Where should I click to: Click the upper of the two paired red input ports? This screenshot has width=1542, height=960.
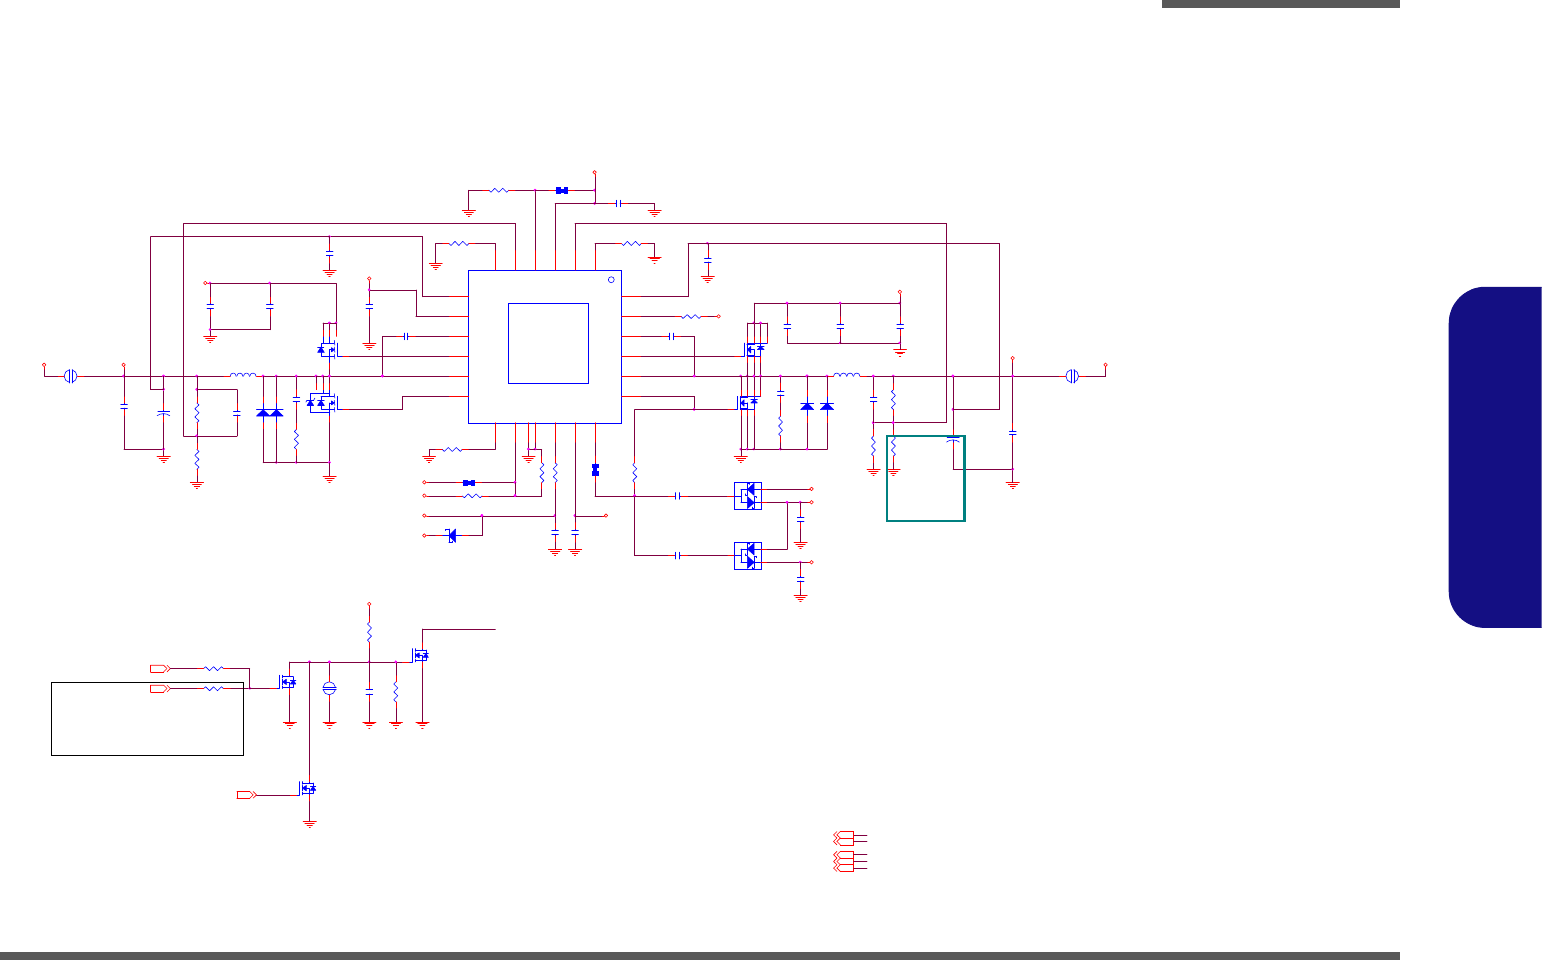[160, 668]
